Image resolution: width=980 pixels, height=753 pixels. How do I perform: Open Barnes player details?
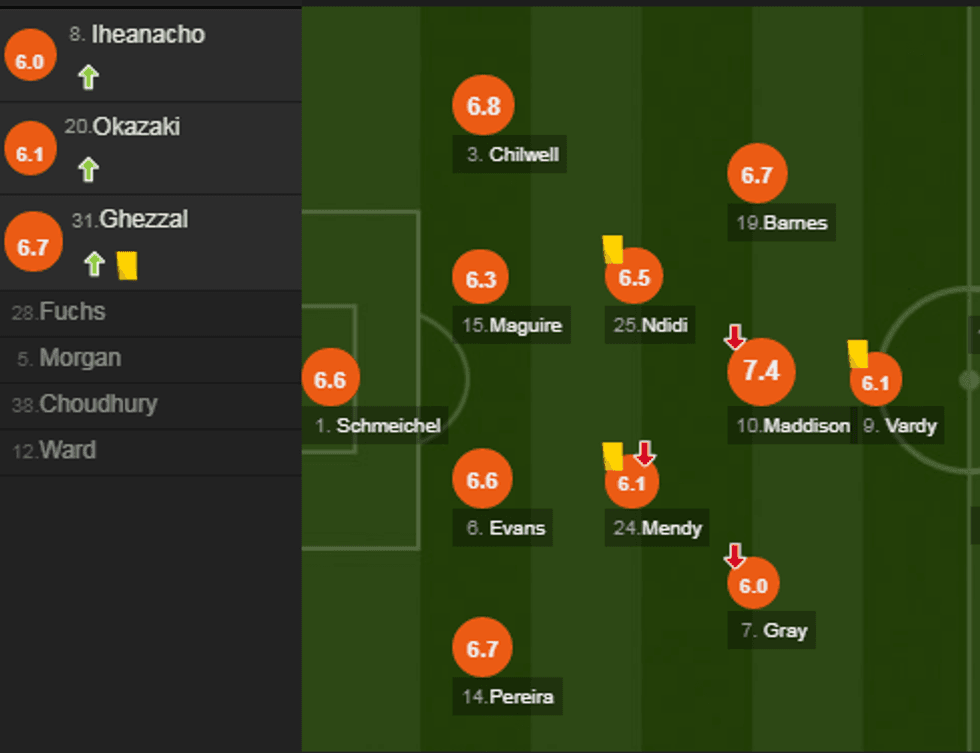pyautogui.click(x=781, y=223)
